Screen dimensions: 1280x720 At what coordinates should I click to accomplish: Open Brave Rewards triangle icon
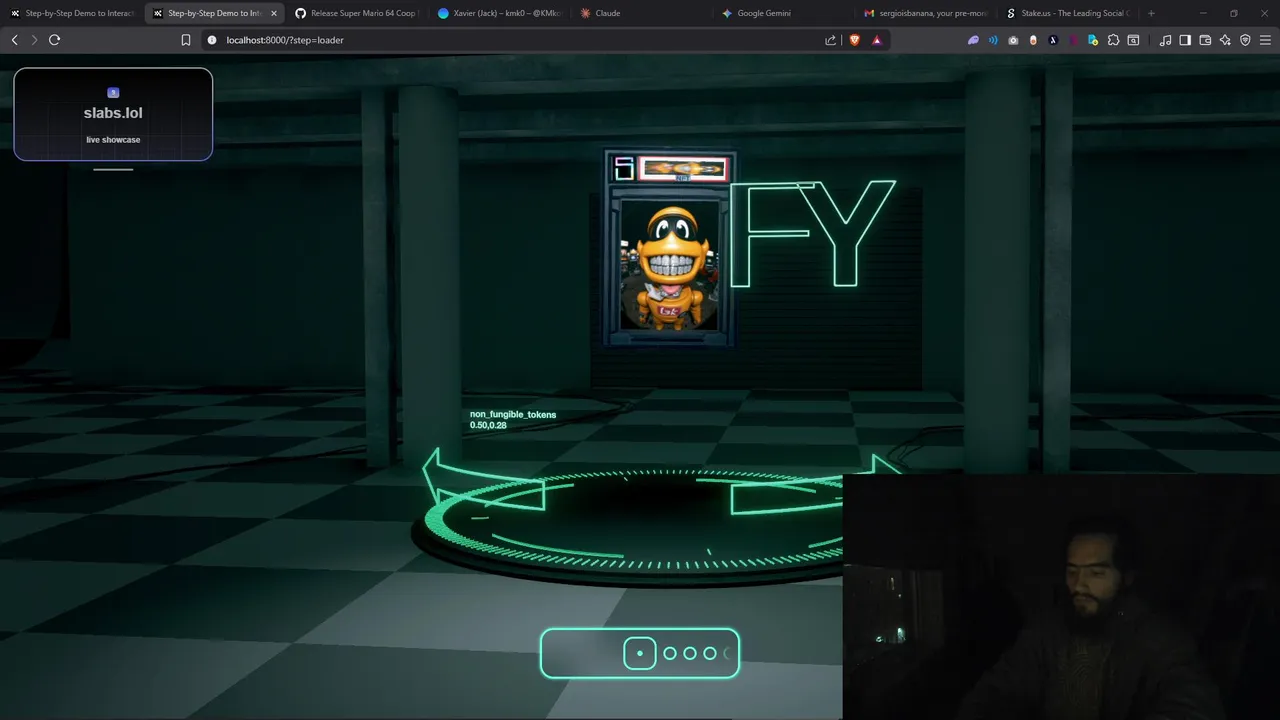[877, 40]
